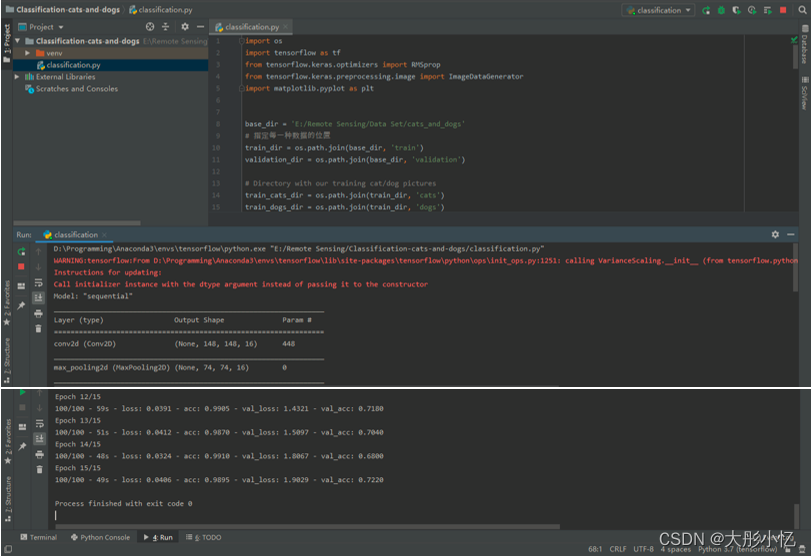
Task: Toggle Pin Tab in Run panel
Action: pos(21,306)
